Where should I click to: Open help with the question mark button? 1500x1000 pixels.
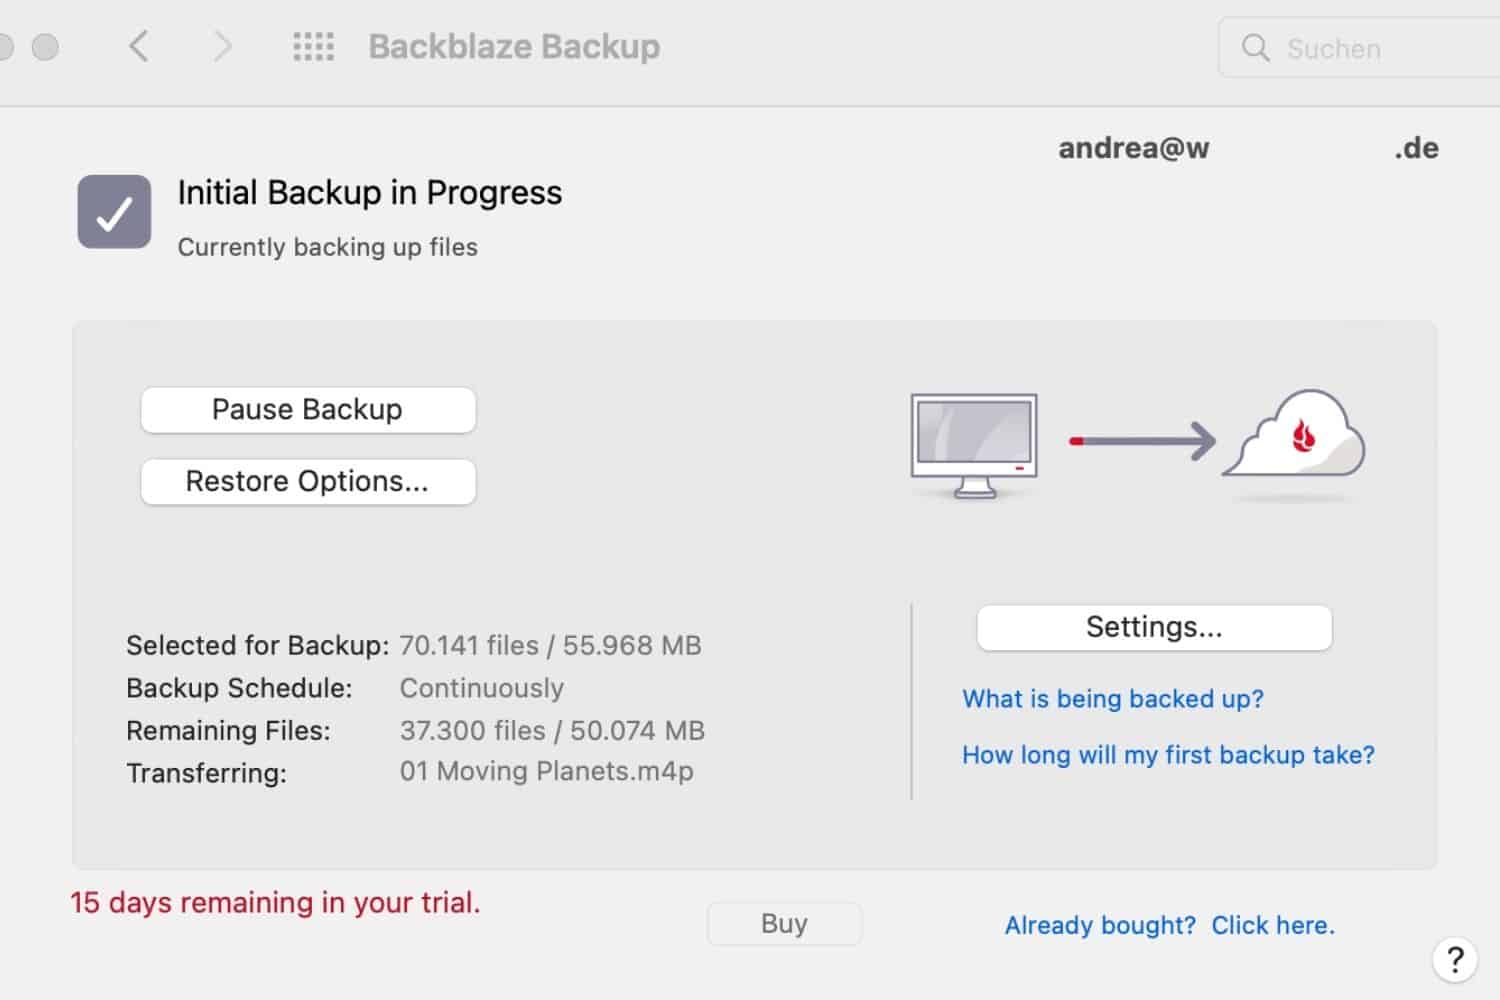pyautogui.click(x=1455, y=959)
